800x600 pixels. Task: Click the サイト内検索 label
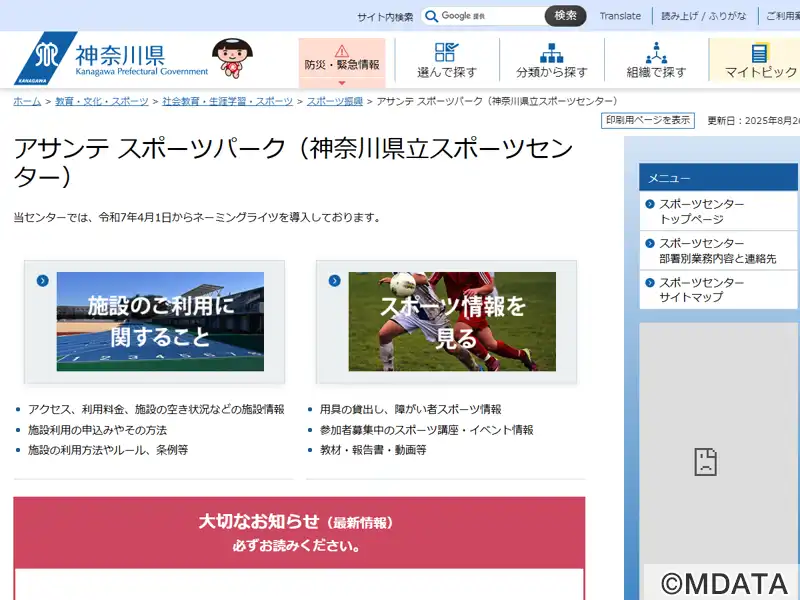pyautogui.click(x=385, y=17)
